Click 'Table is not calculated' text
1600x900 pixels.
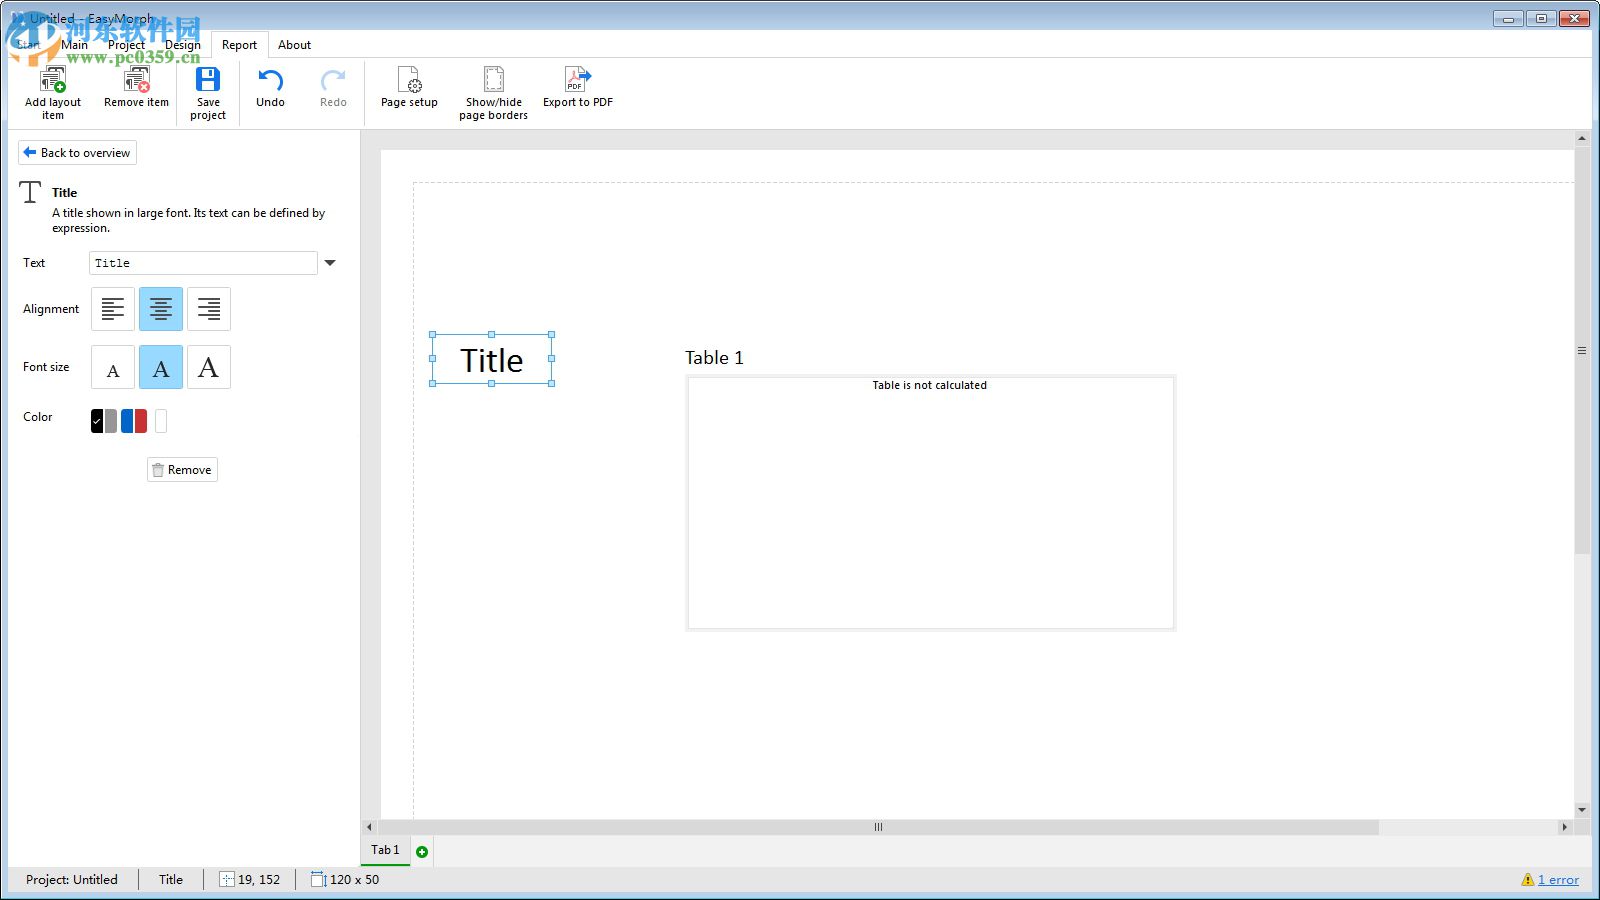click(929, 385)
